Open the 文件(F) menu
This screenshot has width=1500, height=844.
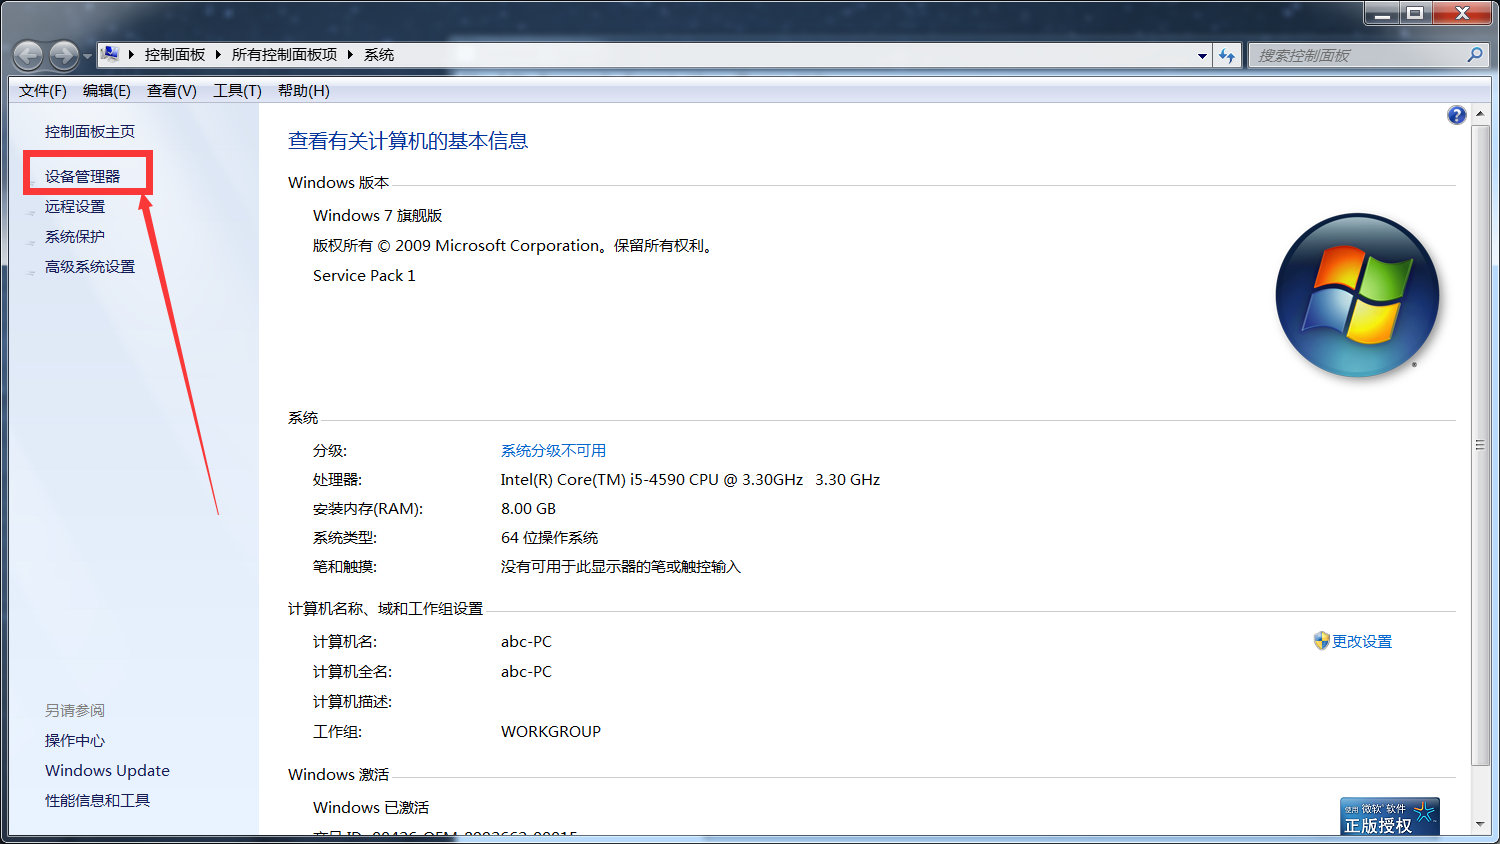pyautogui.click(x=42, y=91)
